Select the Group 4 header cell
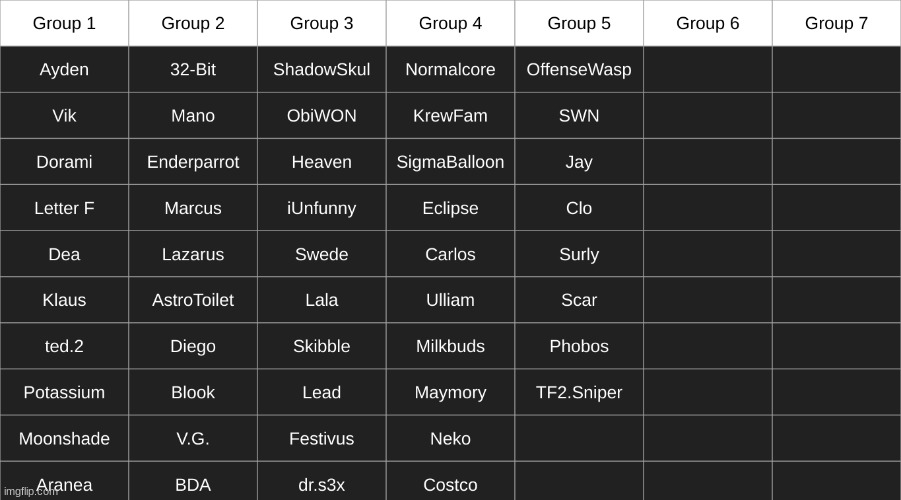The image size is (901, 500). [x=450, y=23]
